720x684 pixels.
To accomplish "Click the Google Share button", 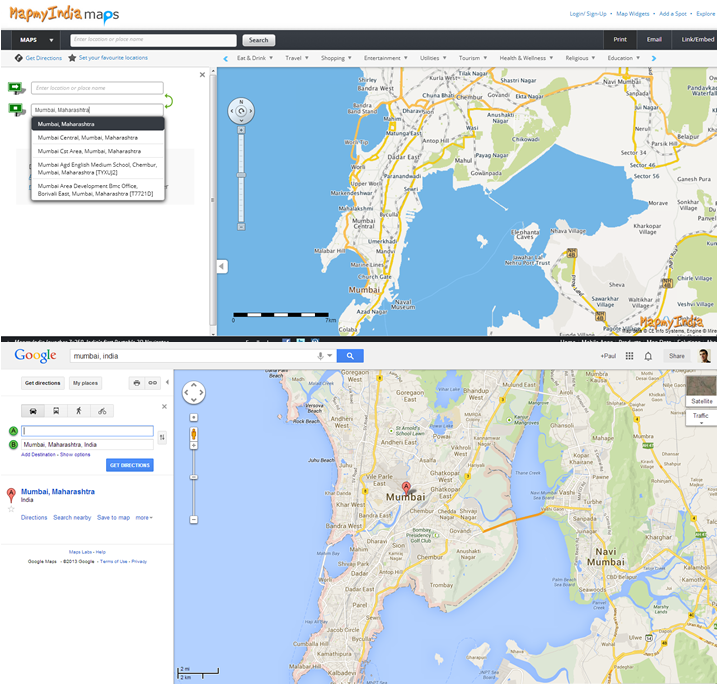I will 676,356.
